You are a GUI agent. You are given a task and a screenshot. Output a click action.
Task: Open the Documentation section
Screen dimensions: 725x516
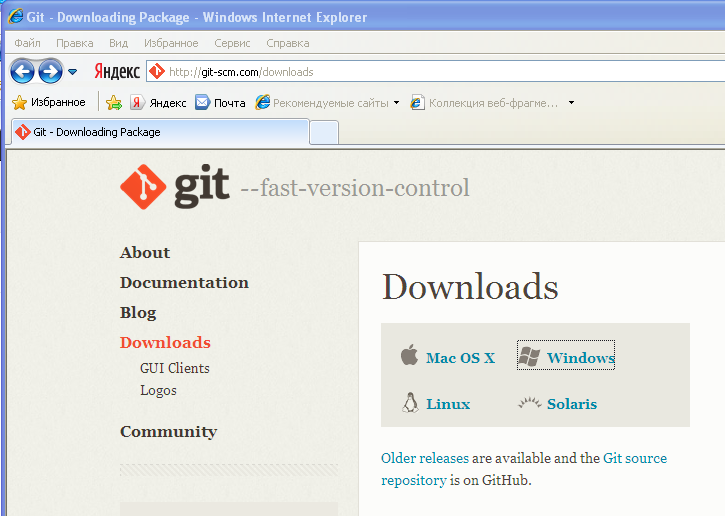pos(184,283)
